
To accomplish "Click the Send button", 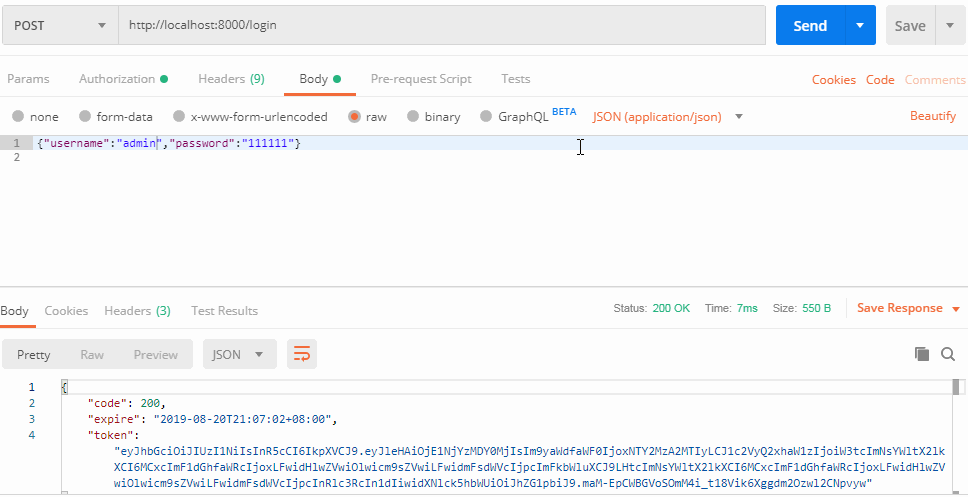I will (x=810, y=25).
